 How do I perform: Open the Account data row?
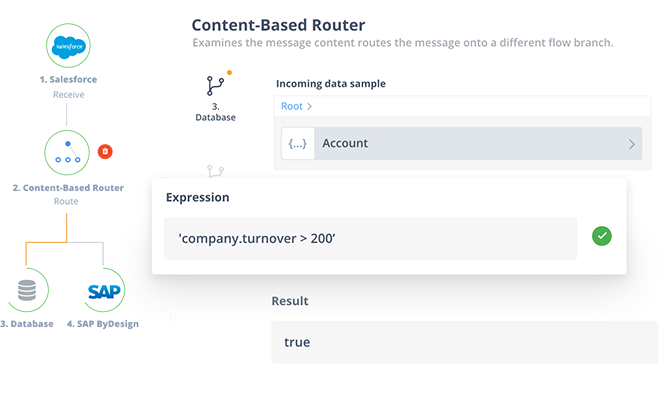461,144
